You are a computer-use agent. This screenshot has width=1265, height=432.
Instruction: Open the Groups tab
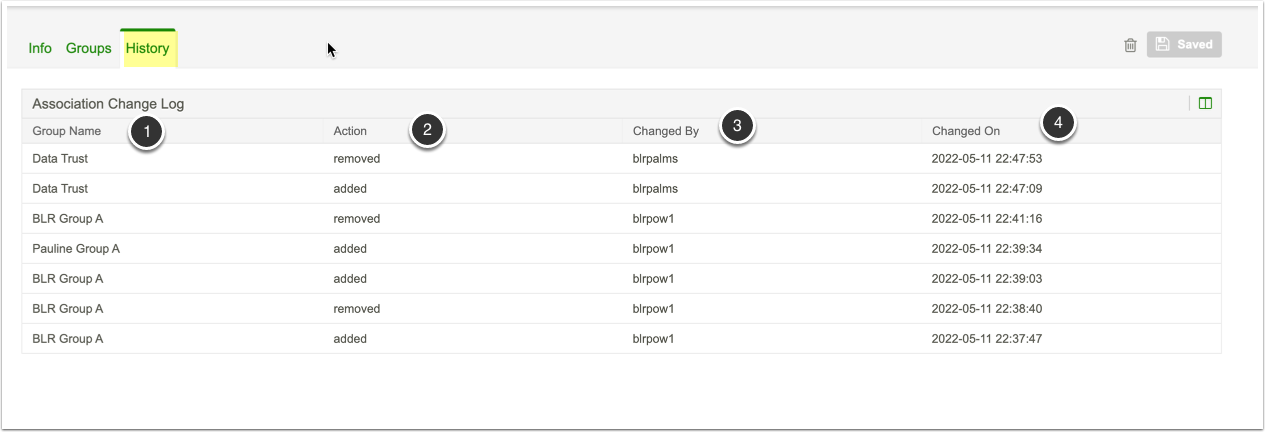point(89,48)
